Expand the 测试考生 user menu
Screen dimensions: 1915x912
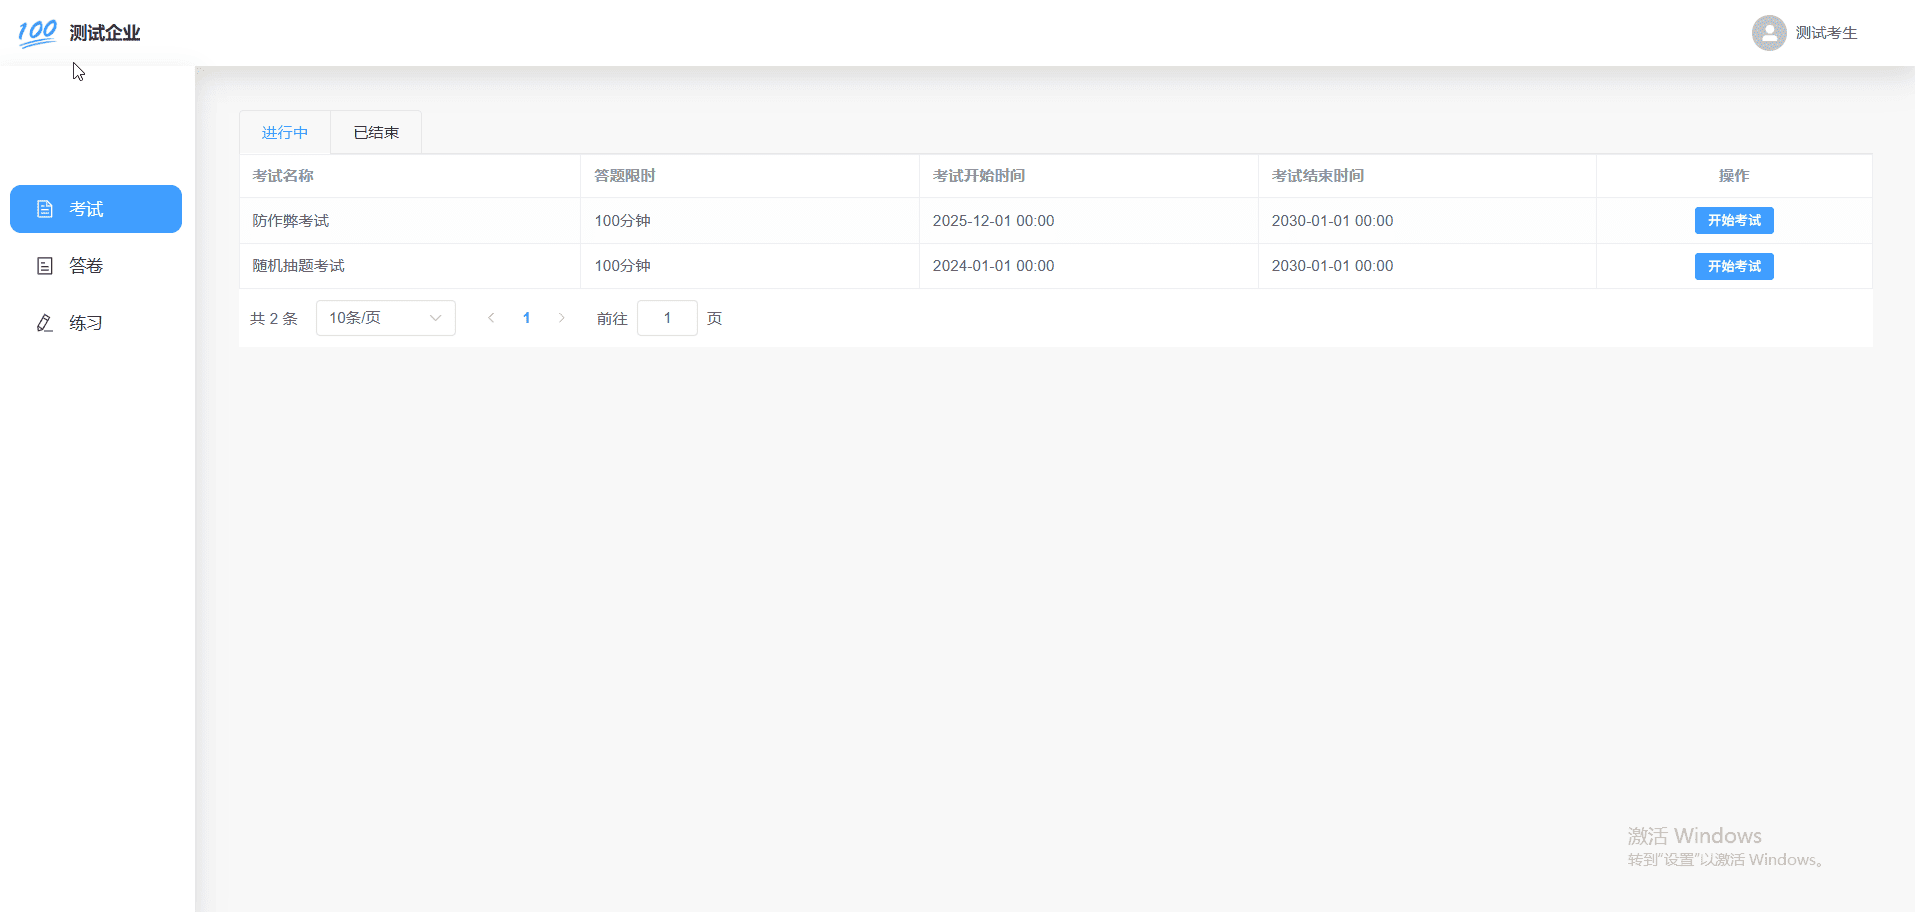1825,33
